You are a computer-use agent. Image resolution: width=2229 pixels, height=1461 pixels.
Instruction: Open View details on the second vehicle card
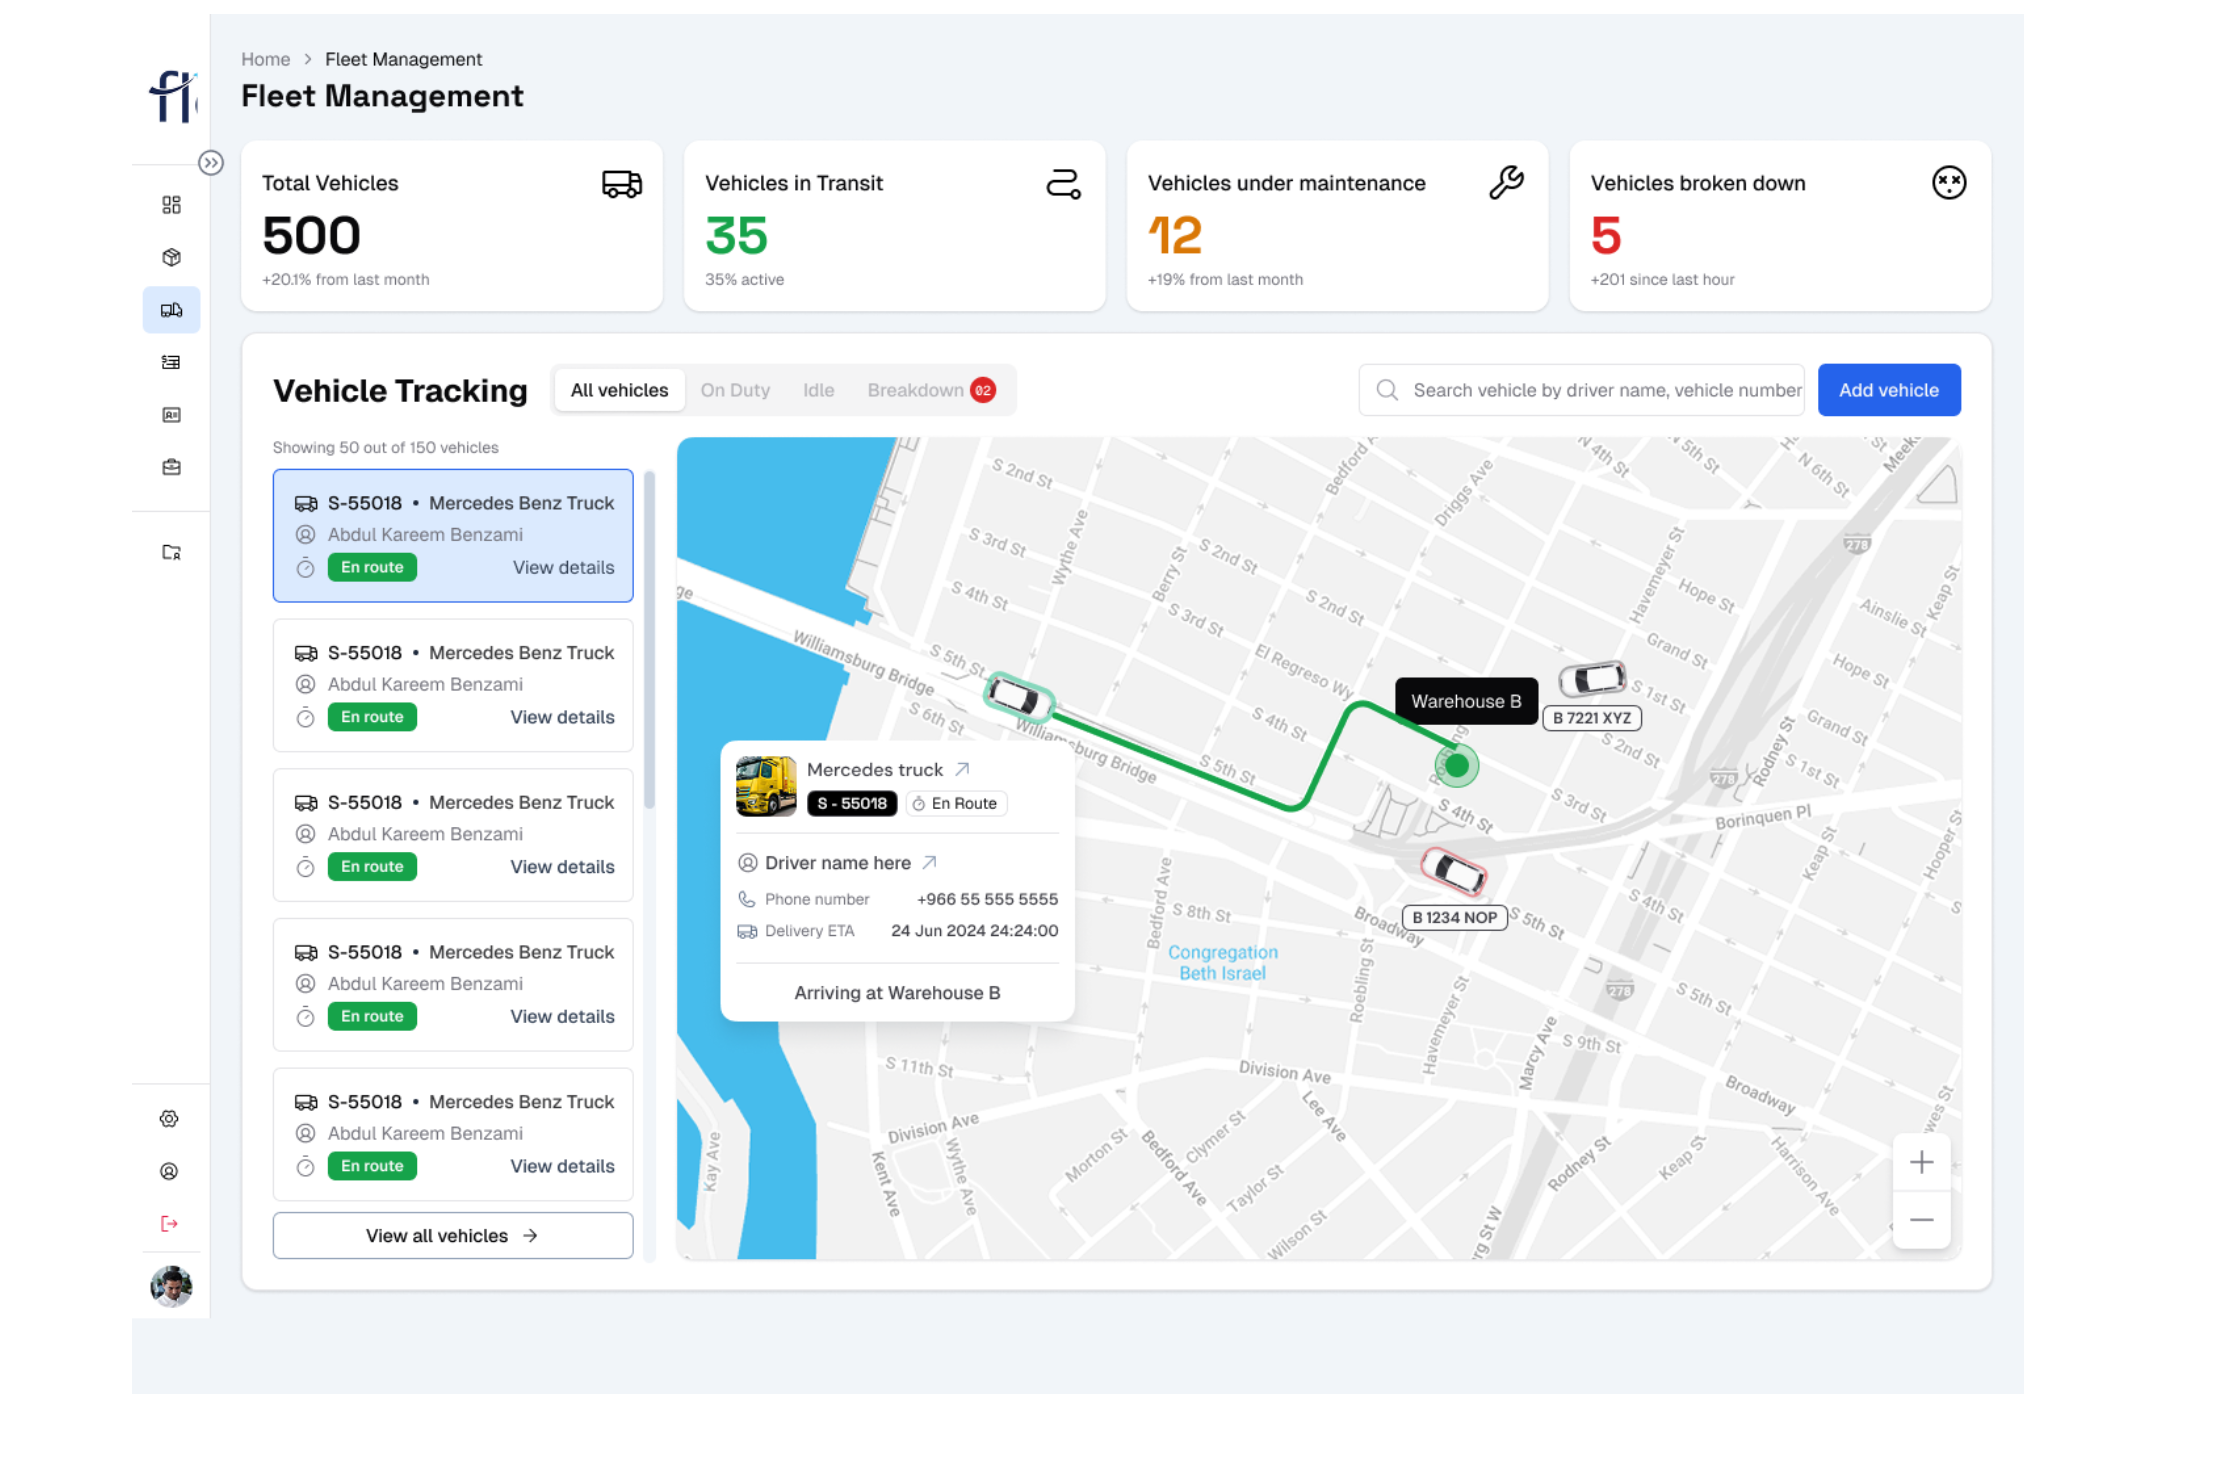pyautogui.click(x=563, y=717)
